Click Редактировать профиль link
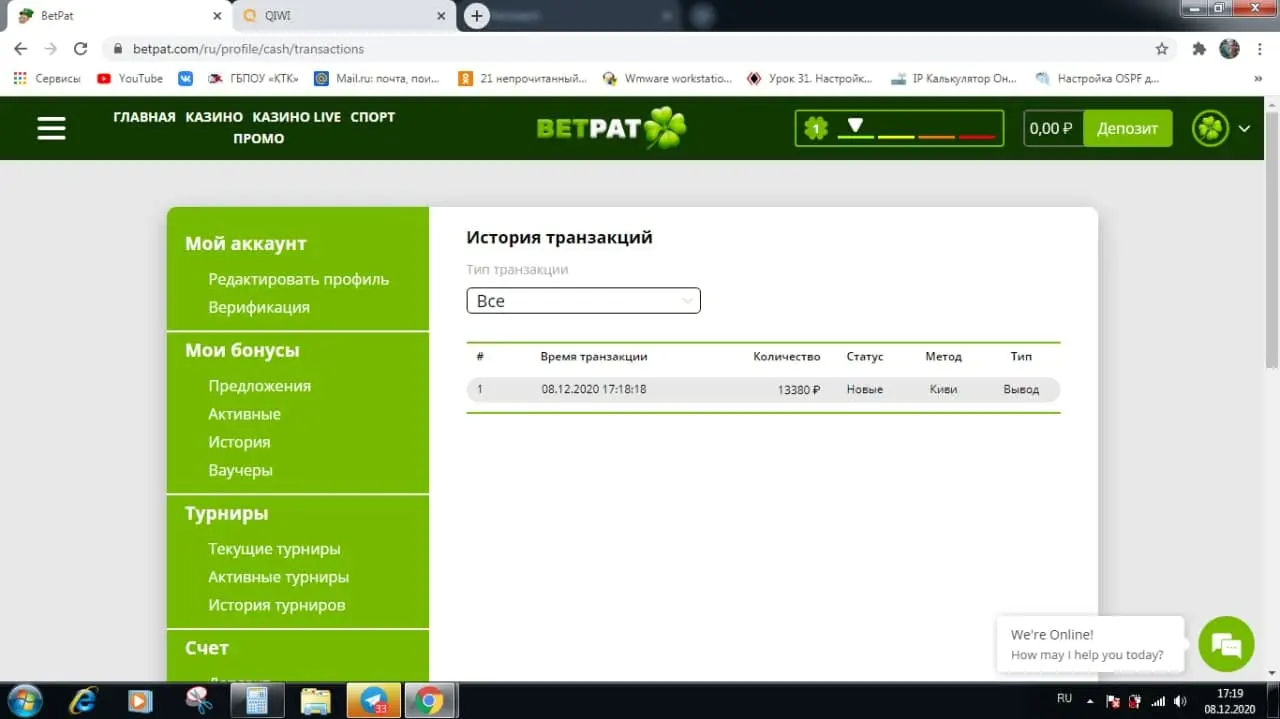Viewport: 1280px width, 719px height. [299, 279]
